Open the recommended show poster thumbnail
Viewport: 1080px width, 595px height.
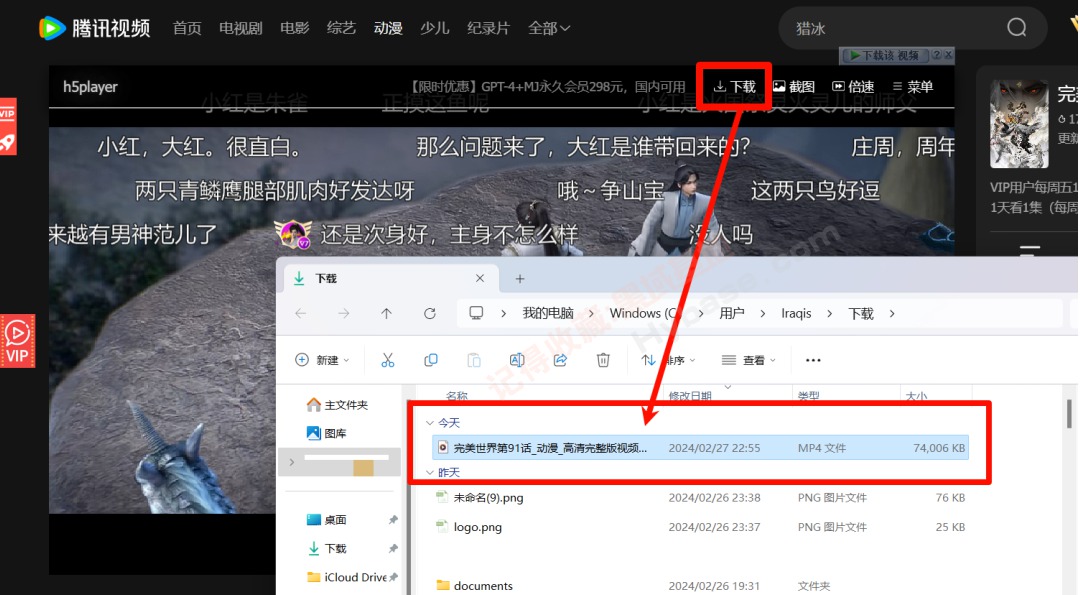(1019, 124)
